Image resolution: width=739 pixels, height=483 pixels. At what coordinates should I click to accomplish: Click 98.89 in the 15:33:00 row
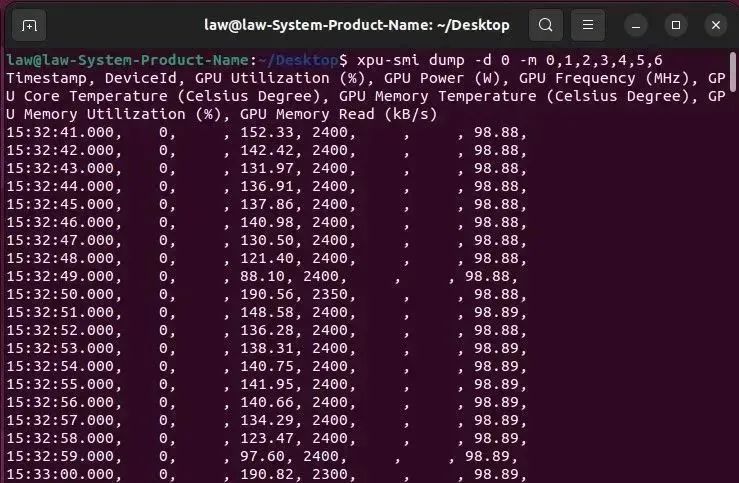pyautogui.click(x=496, y=474)
